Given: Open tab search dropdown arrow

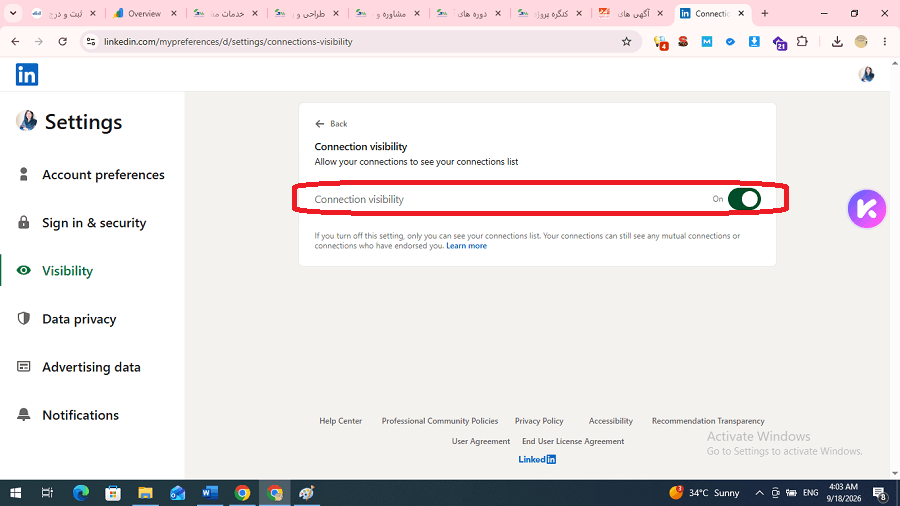Looking at the screenshot, I should click(13, 13).
